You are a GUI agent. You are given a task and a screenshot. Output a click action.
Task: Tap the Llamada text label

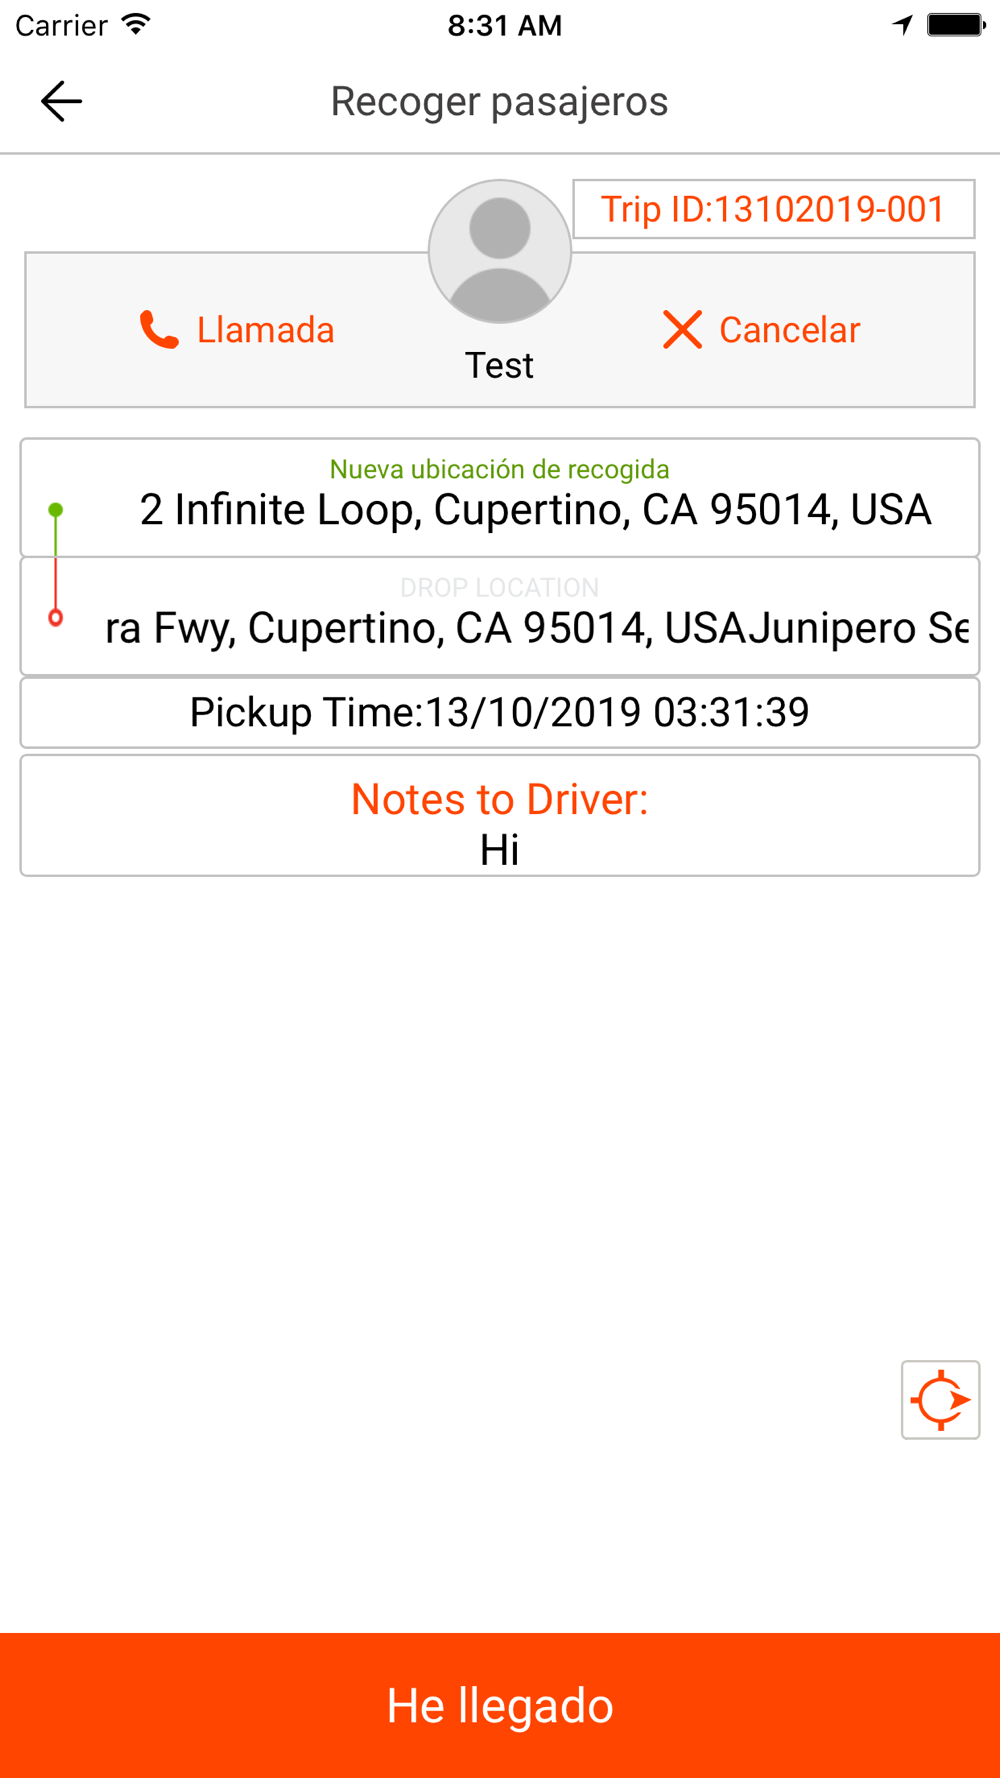coord(265,330)
